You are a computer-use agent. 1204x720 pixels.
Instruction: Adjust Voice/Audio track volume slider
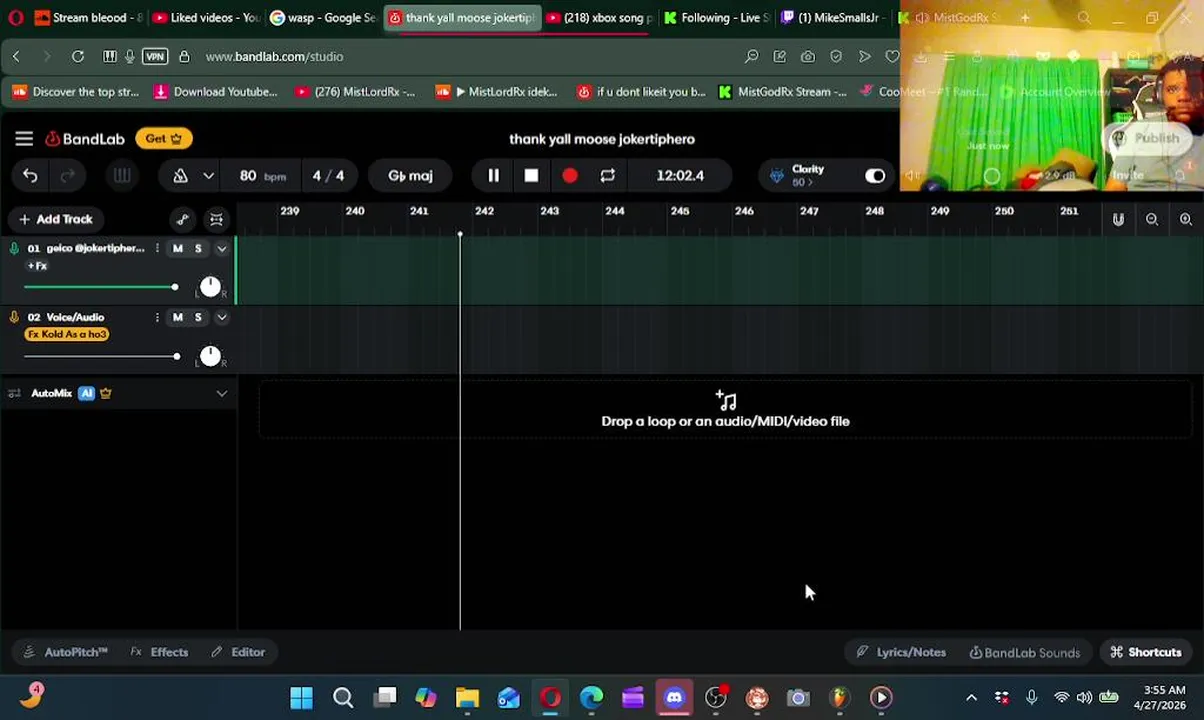click(x=101, y=357)
